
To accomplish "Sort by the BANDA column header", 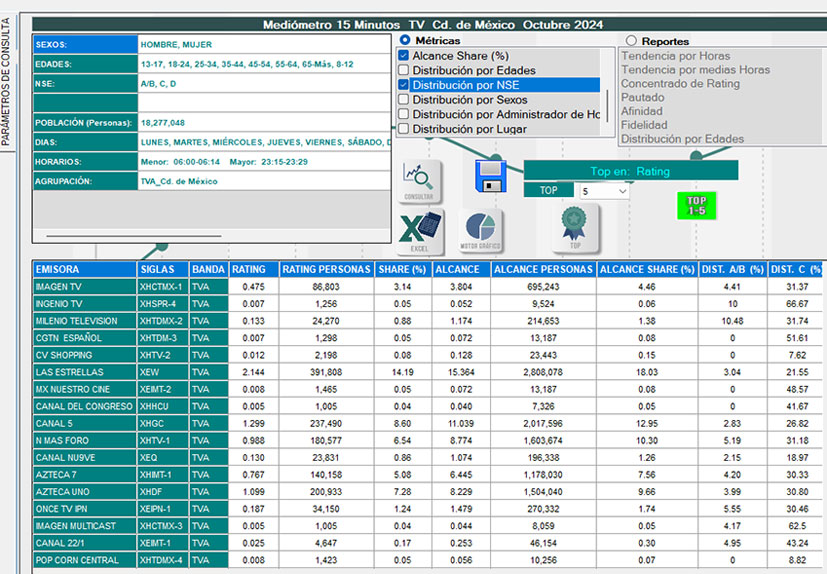I will (208, 269).
